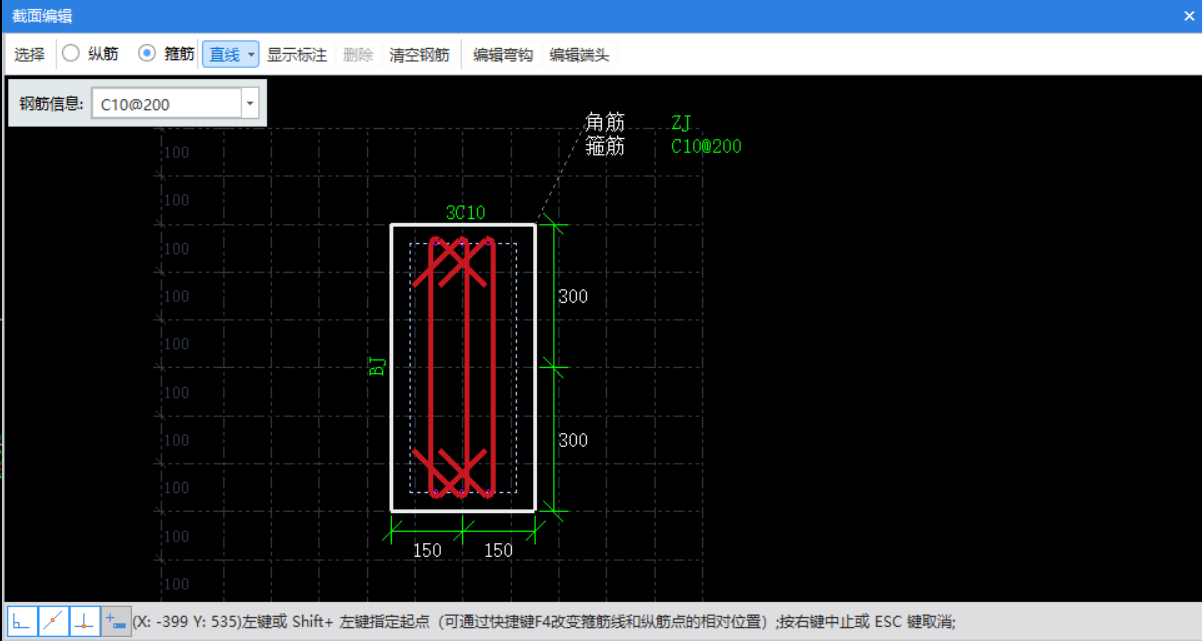
Task: Toggle the perpendicular foot snap icon
Action: (x=85, y=621)
